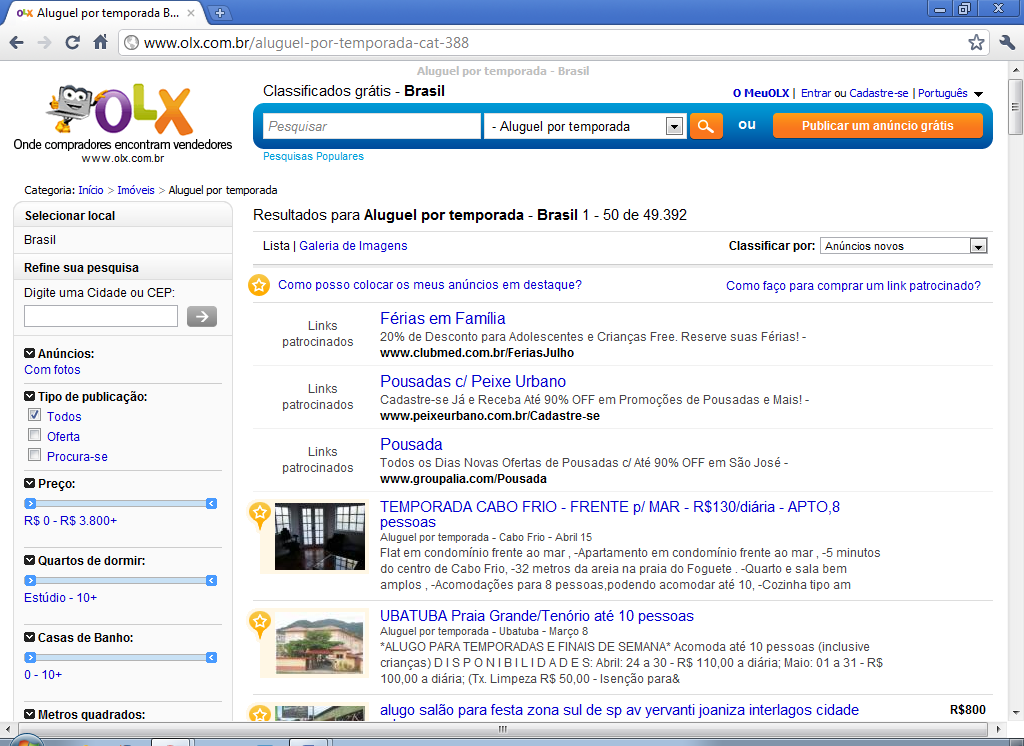Image resolution: width=1024 pixels, height=746 pixels.
Task: Open Pousadas c/ Peixe Urbano link
Action: click(473, 381)
